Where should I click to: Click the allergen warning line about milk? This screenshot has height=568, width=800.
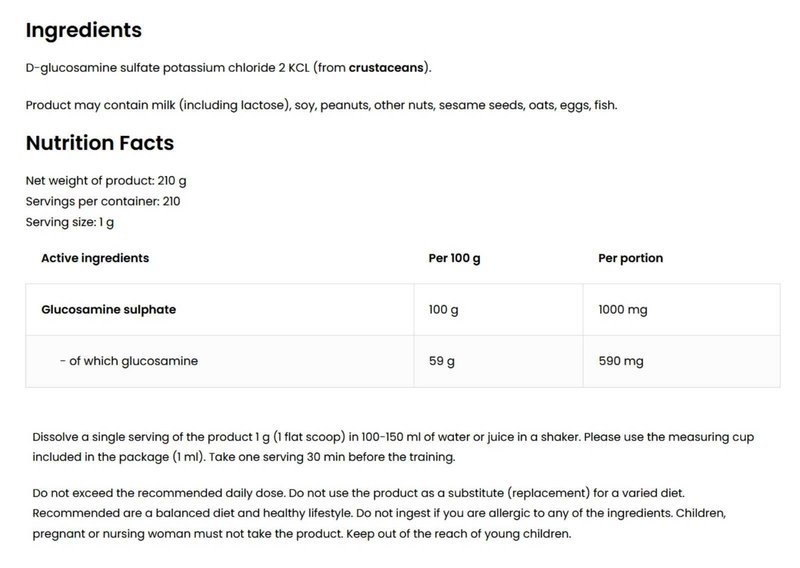[x=320, y=105]
